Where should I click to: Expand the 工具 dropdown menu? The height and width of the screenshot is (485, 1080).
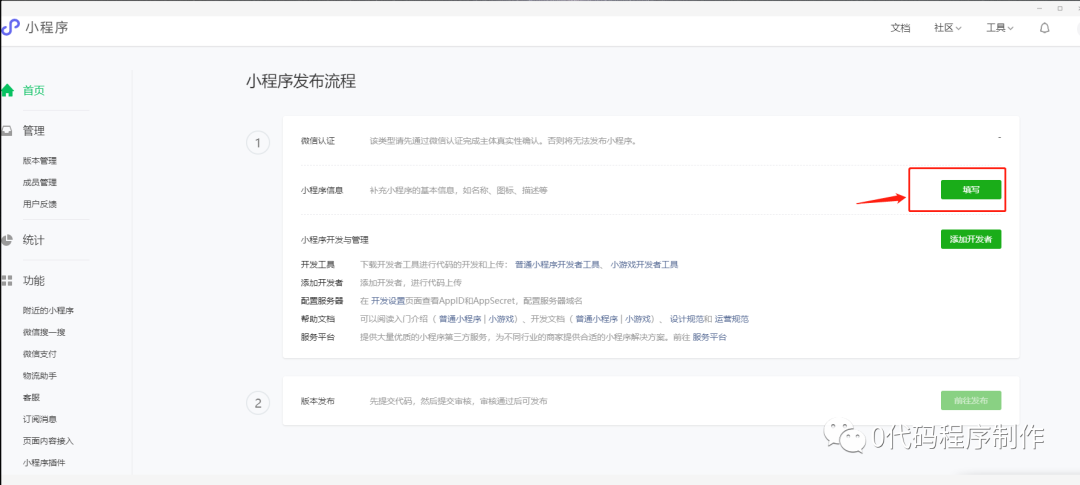pyautogui.click(x=1000, y=28)
